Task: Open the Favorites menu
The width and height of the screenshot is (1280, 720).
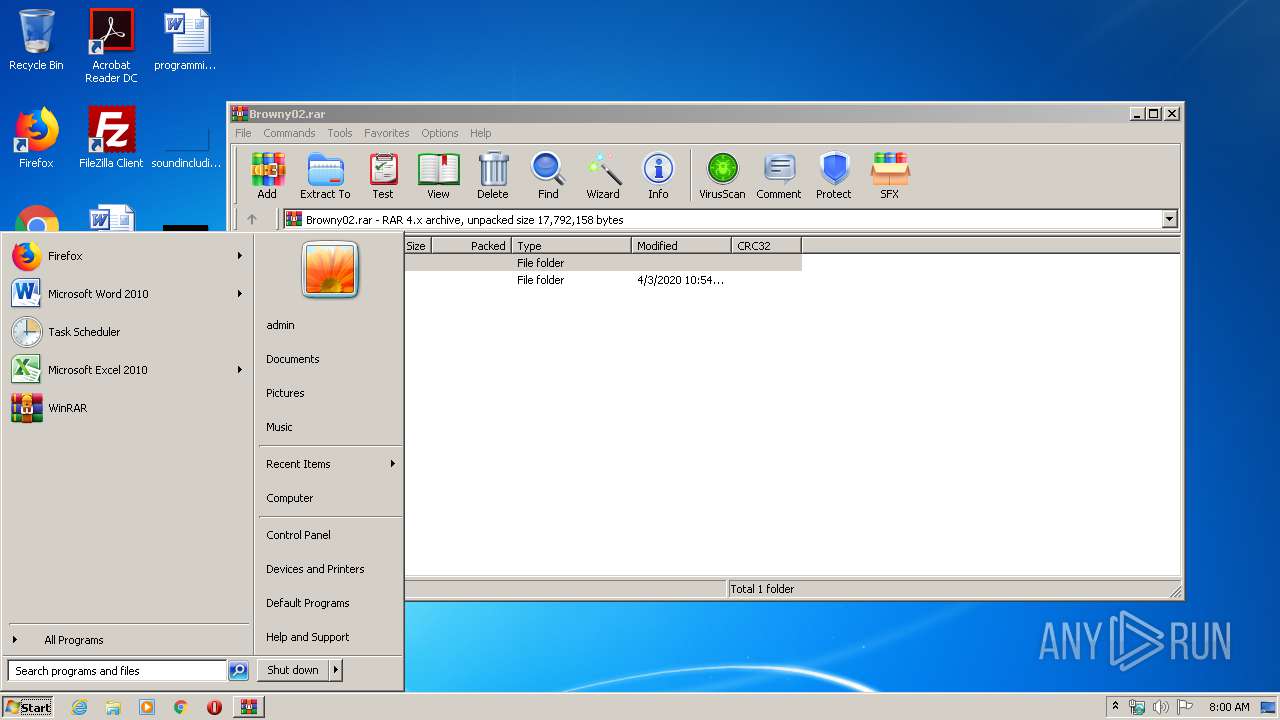Action: click(387, 133)
